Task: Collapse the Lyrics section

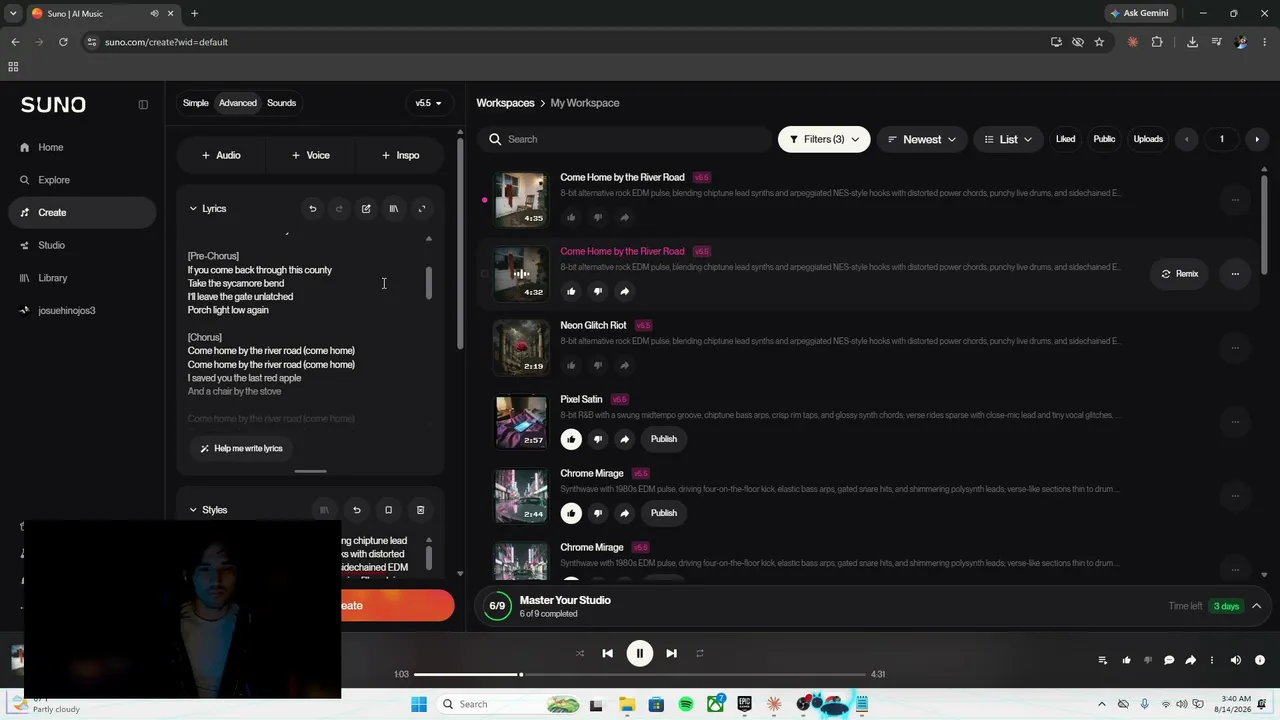Action: pos(193,209)
